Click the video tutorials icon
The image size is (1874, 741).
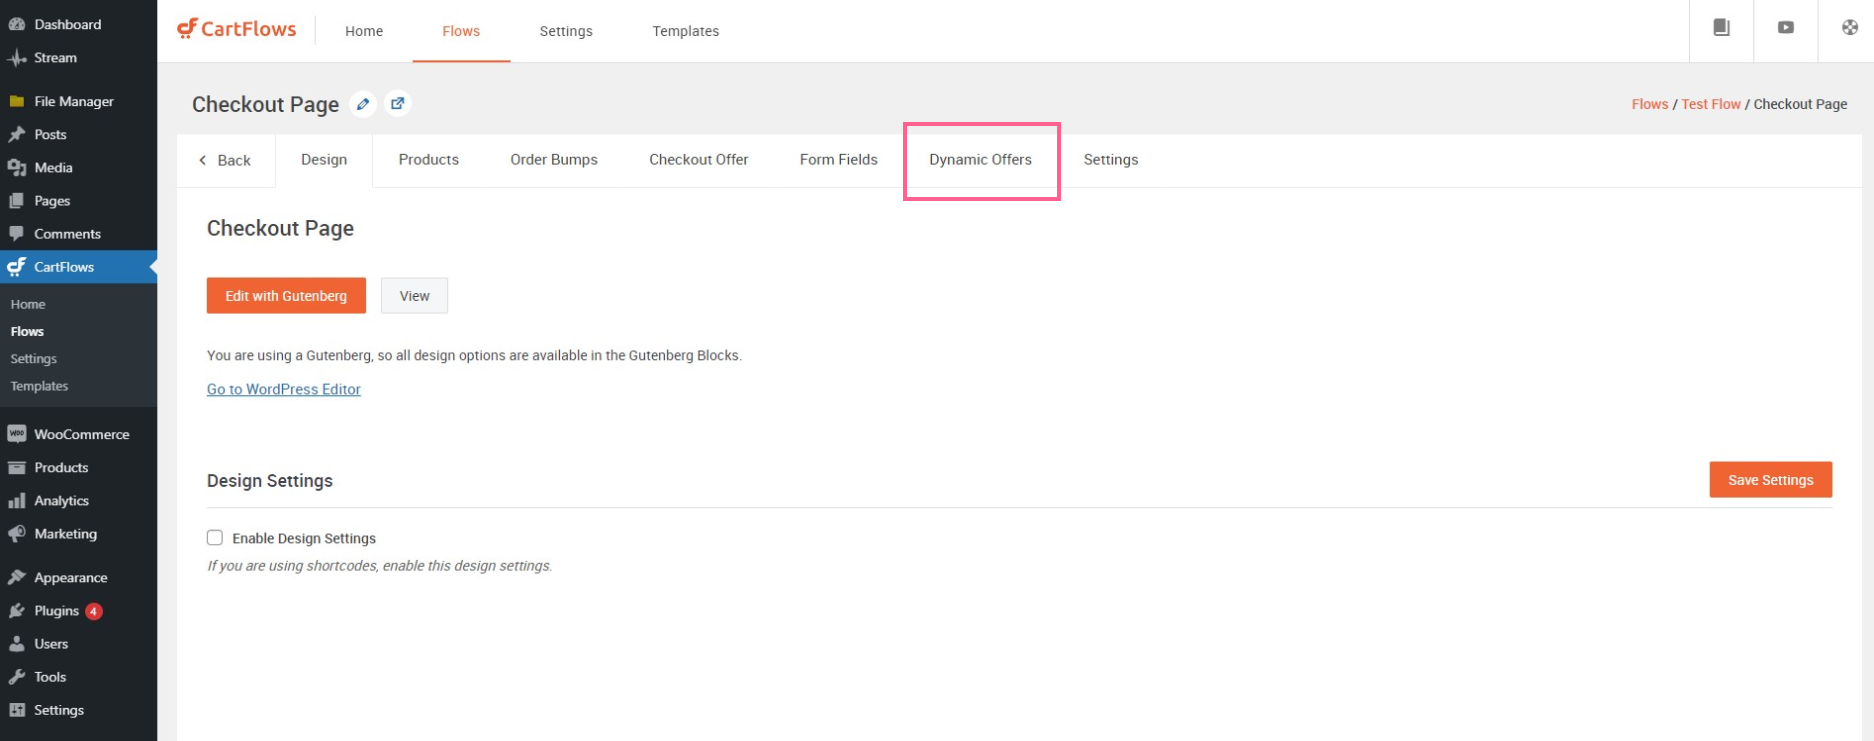point(1785,28)
